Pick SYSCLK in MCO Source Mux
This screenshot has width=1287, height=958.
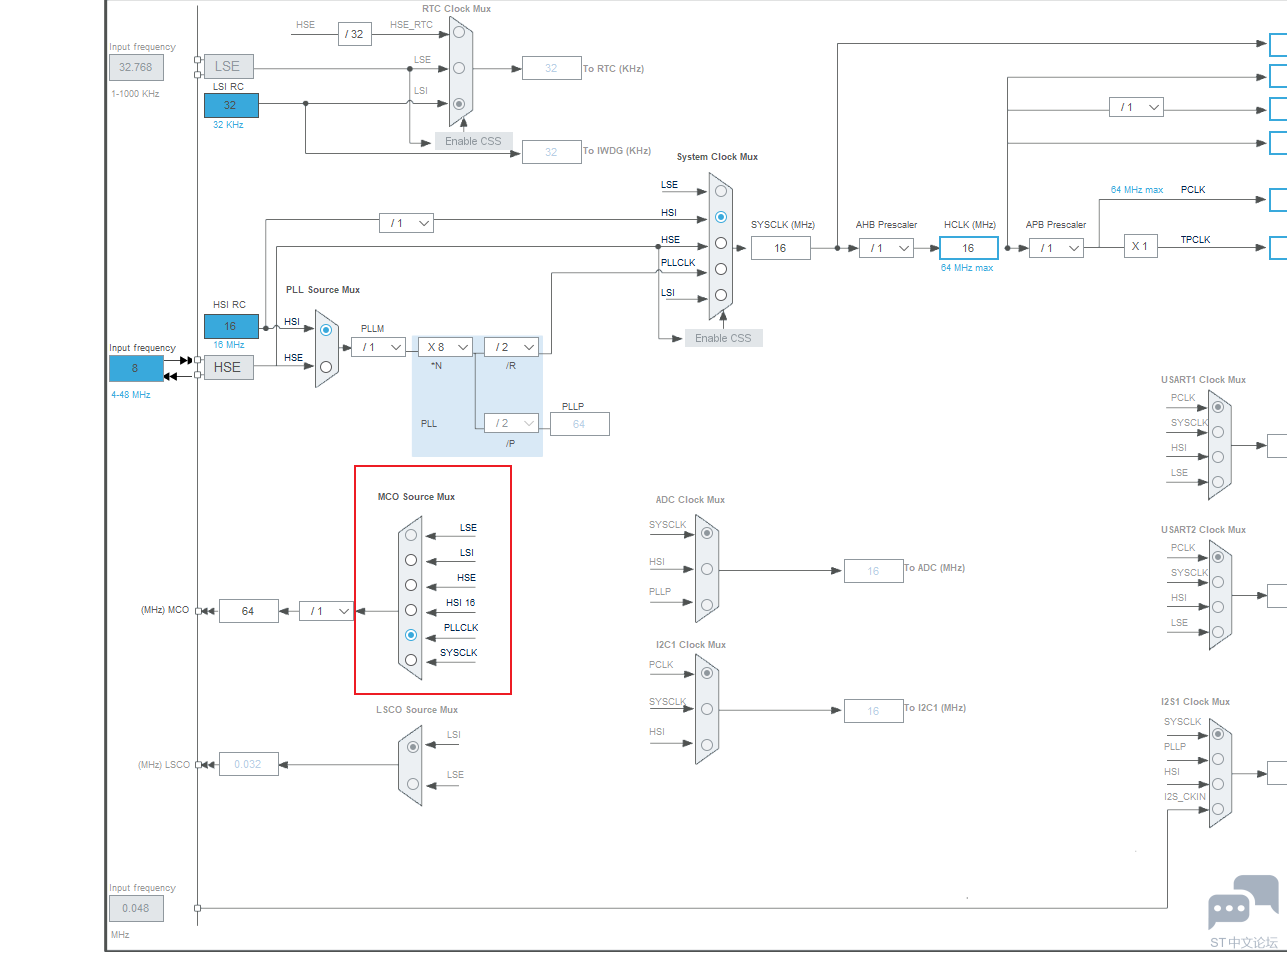(411, 660)
